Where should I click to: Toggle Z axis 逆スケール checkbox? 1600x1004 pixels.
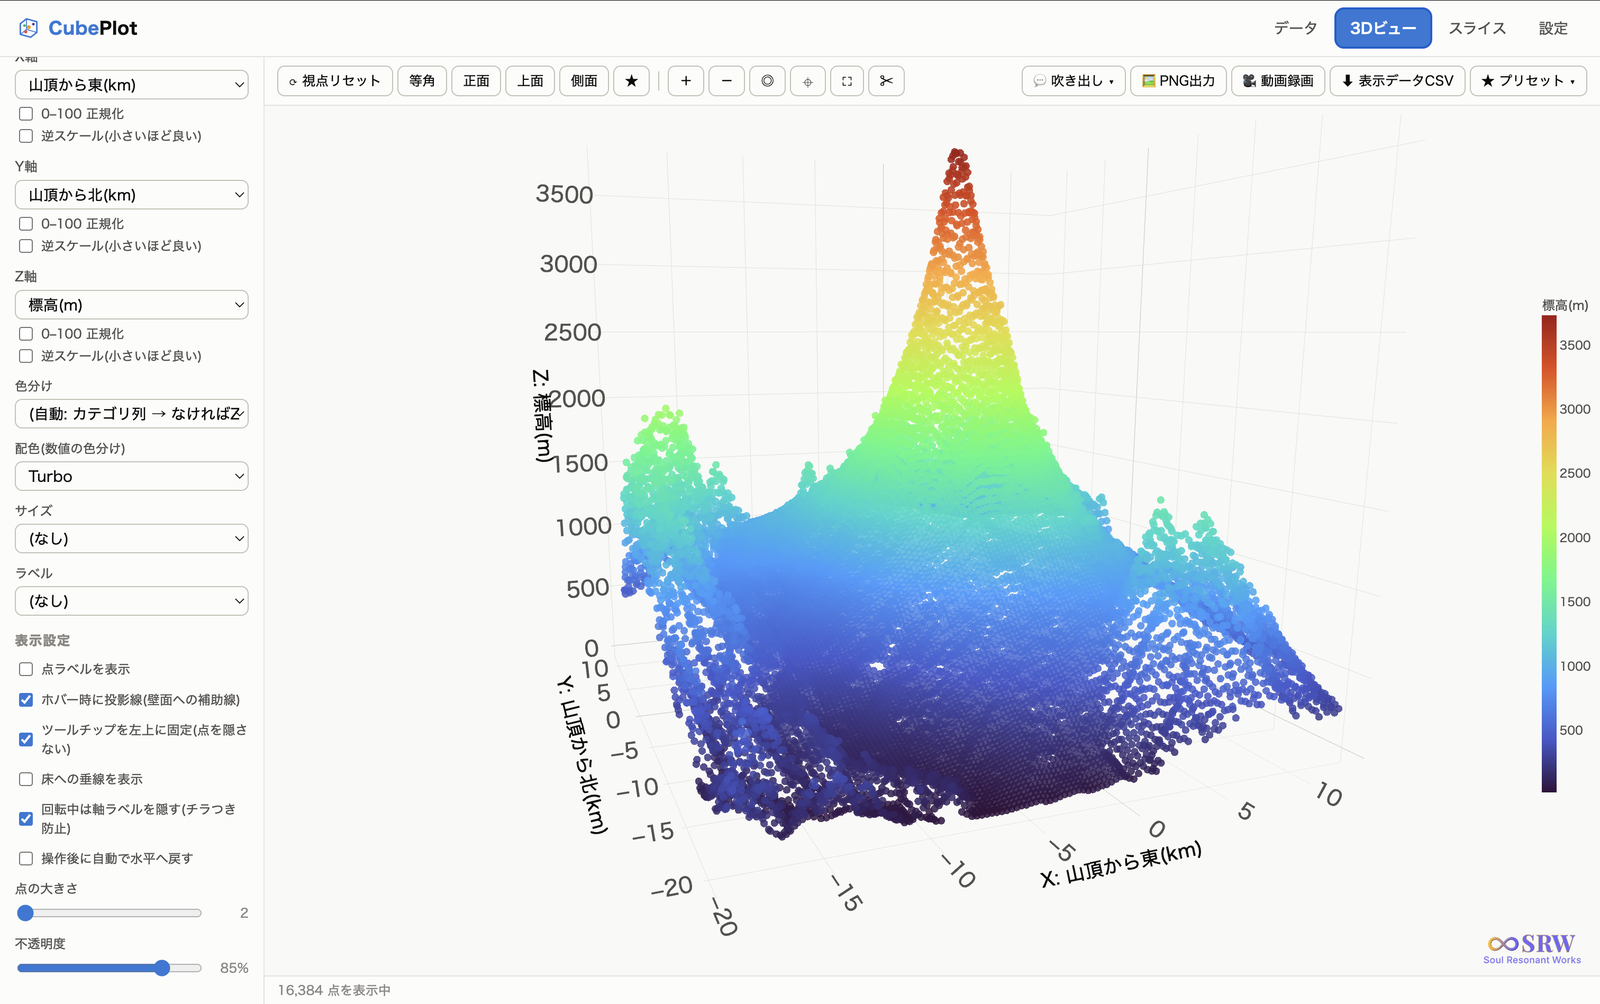(26, 356)
